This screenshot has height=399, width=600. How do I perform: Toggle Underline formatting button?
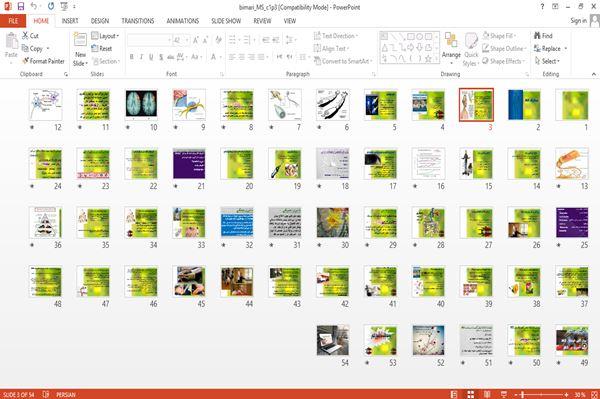click(151, 57)
